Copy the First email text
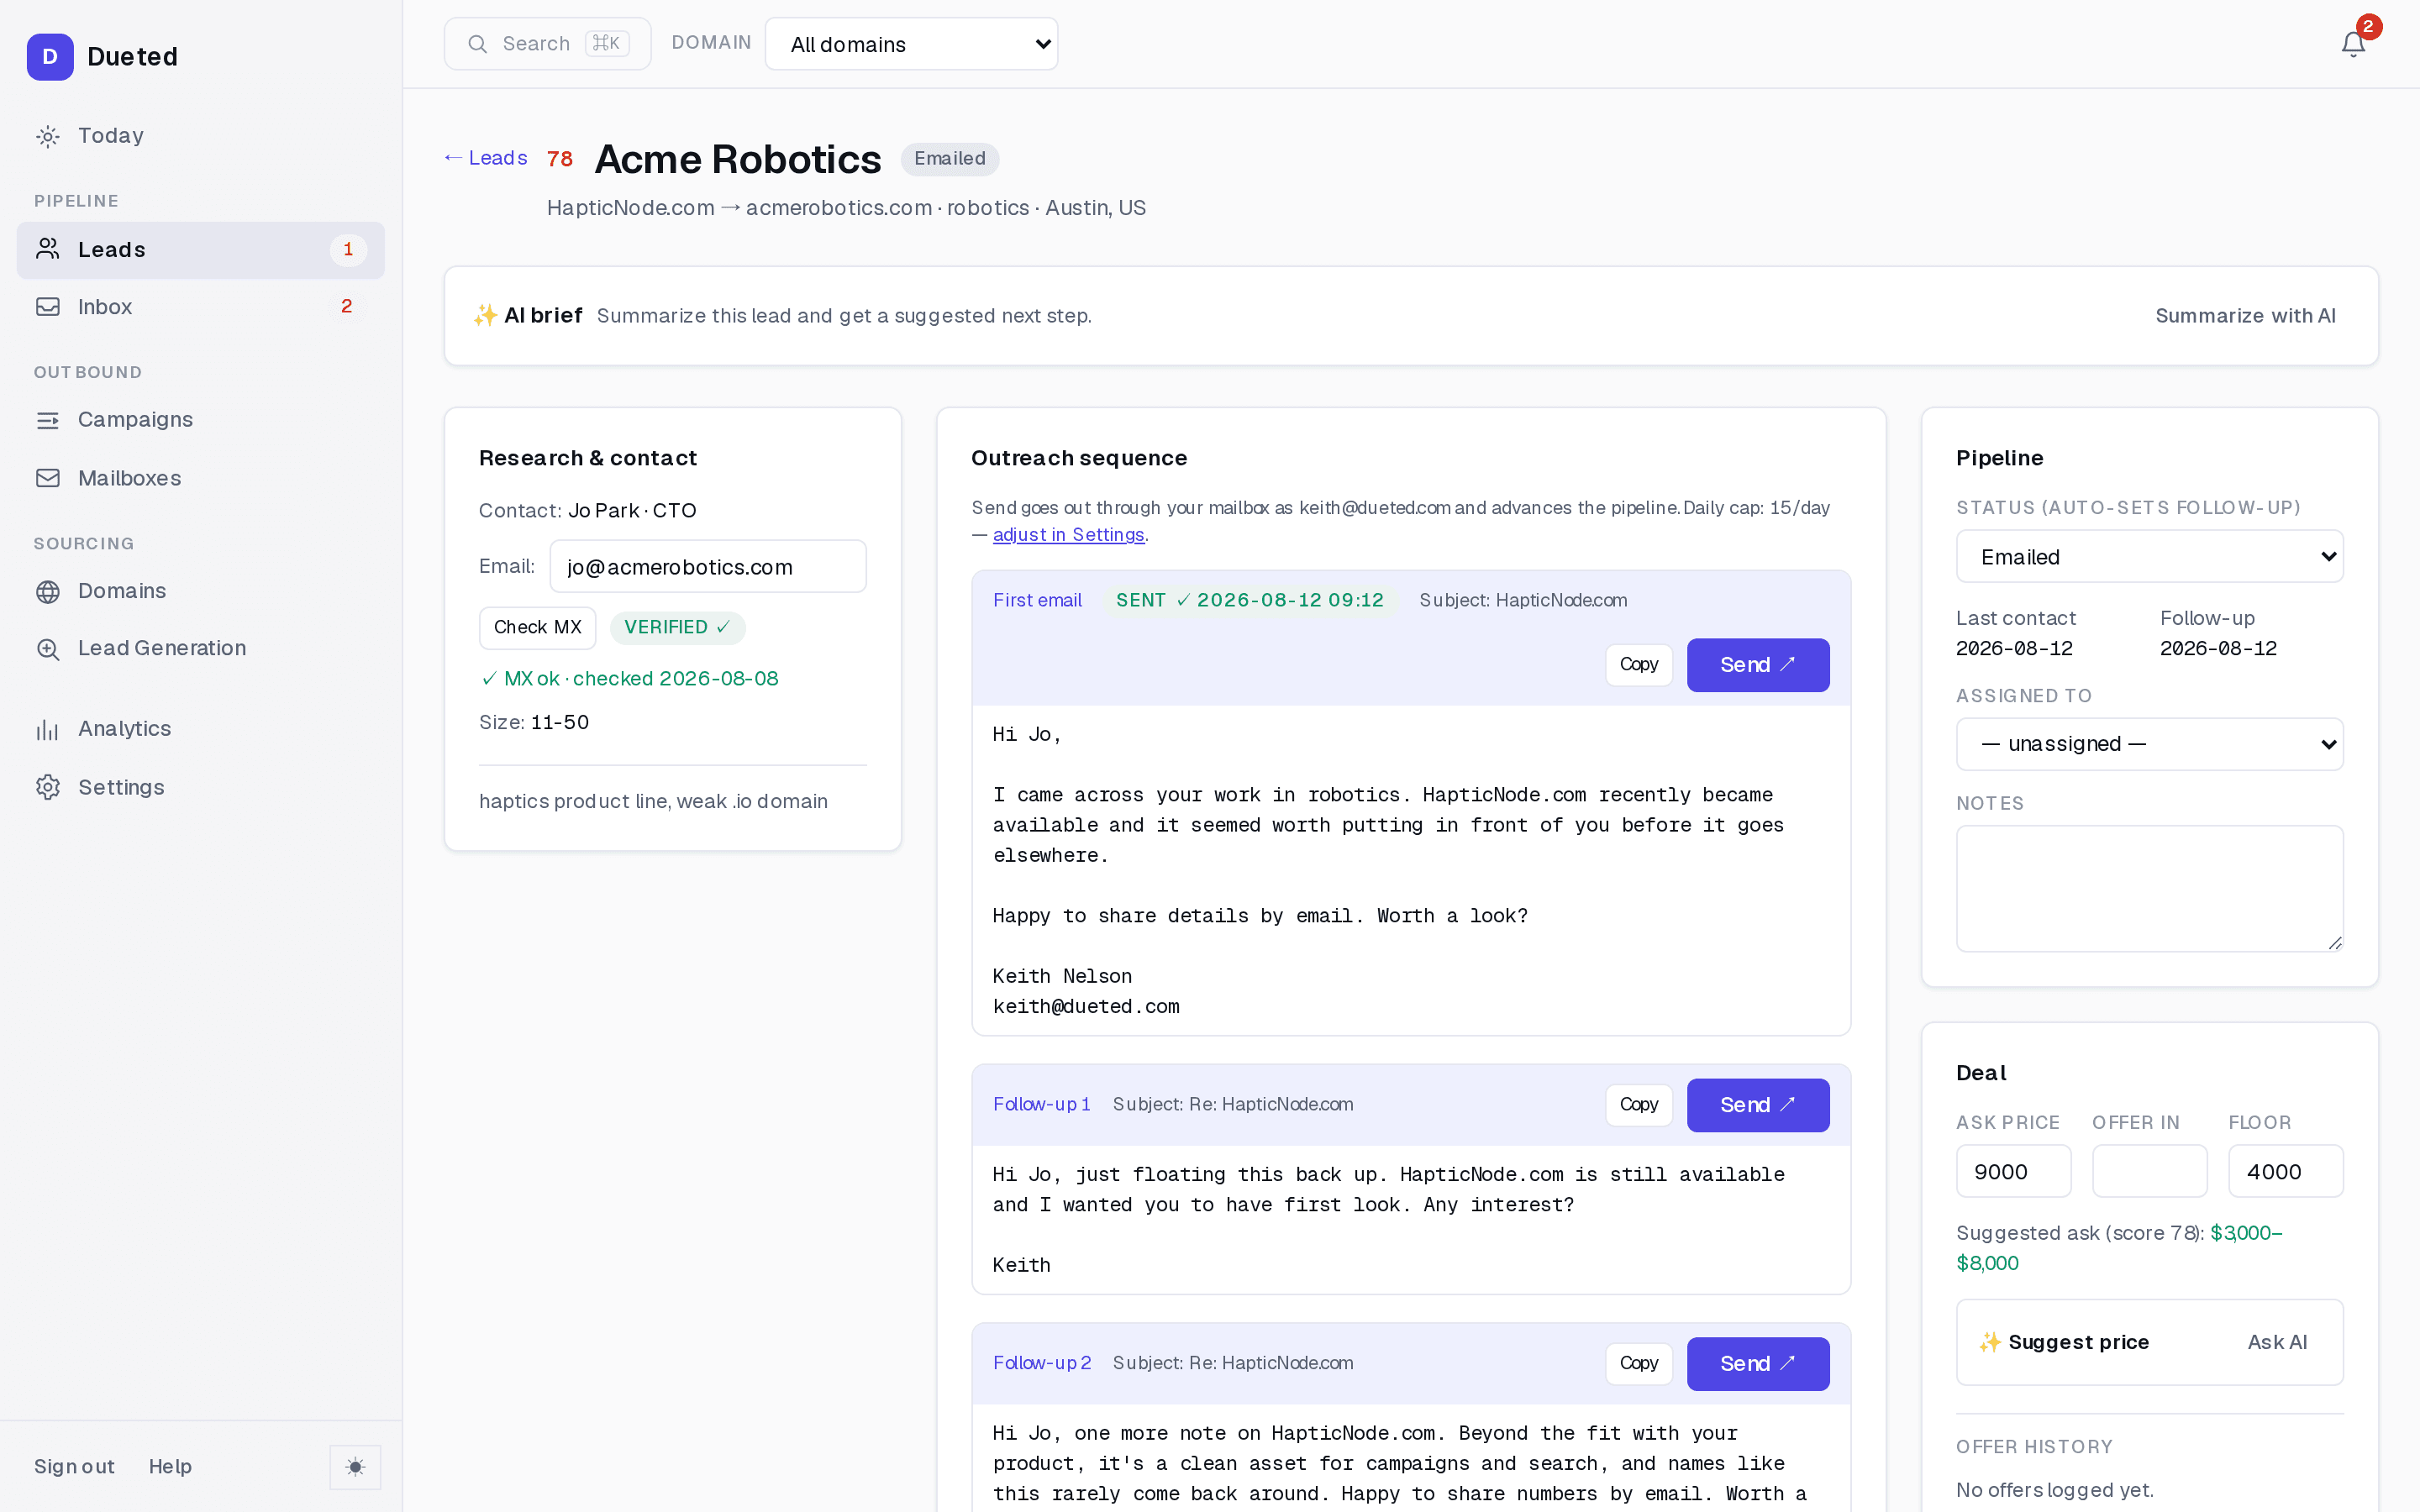The image size is (2420, 1512). coord(1638,665)
